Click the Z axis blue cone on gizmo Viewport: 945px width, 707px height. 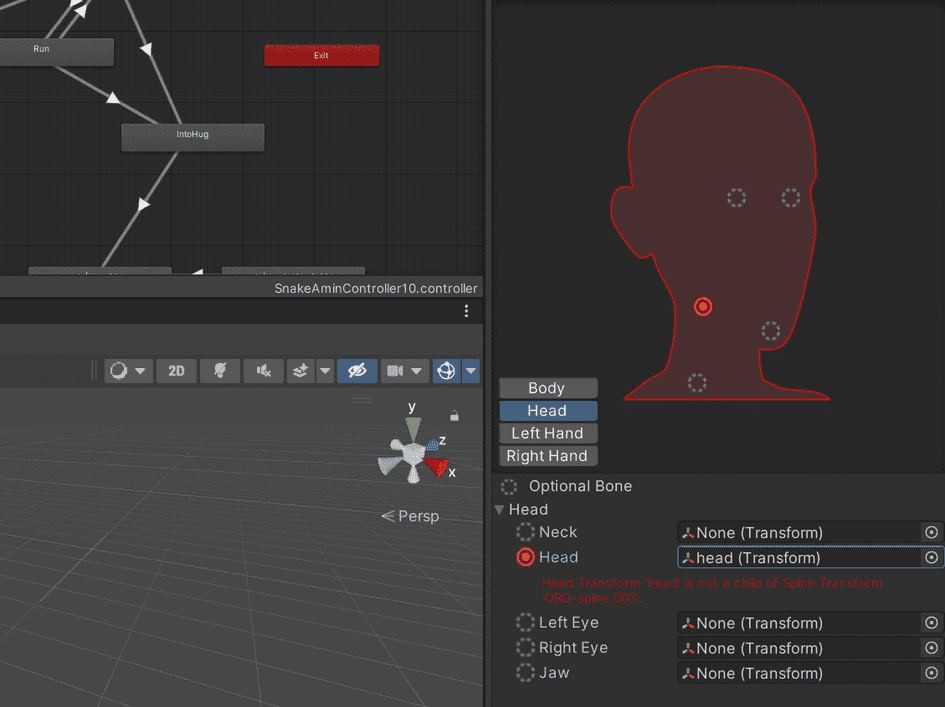click(432, 445)
